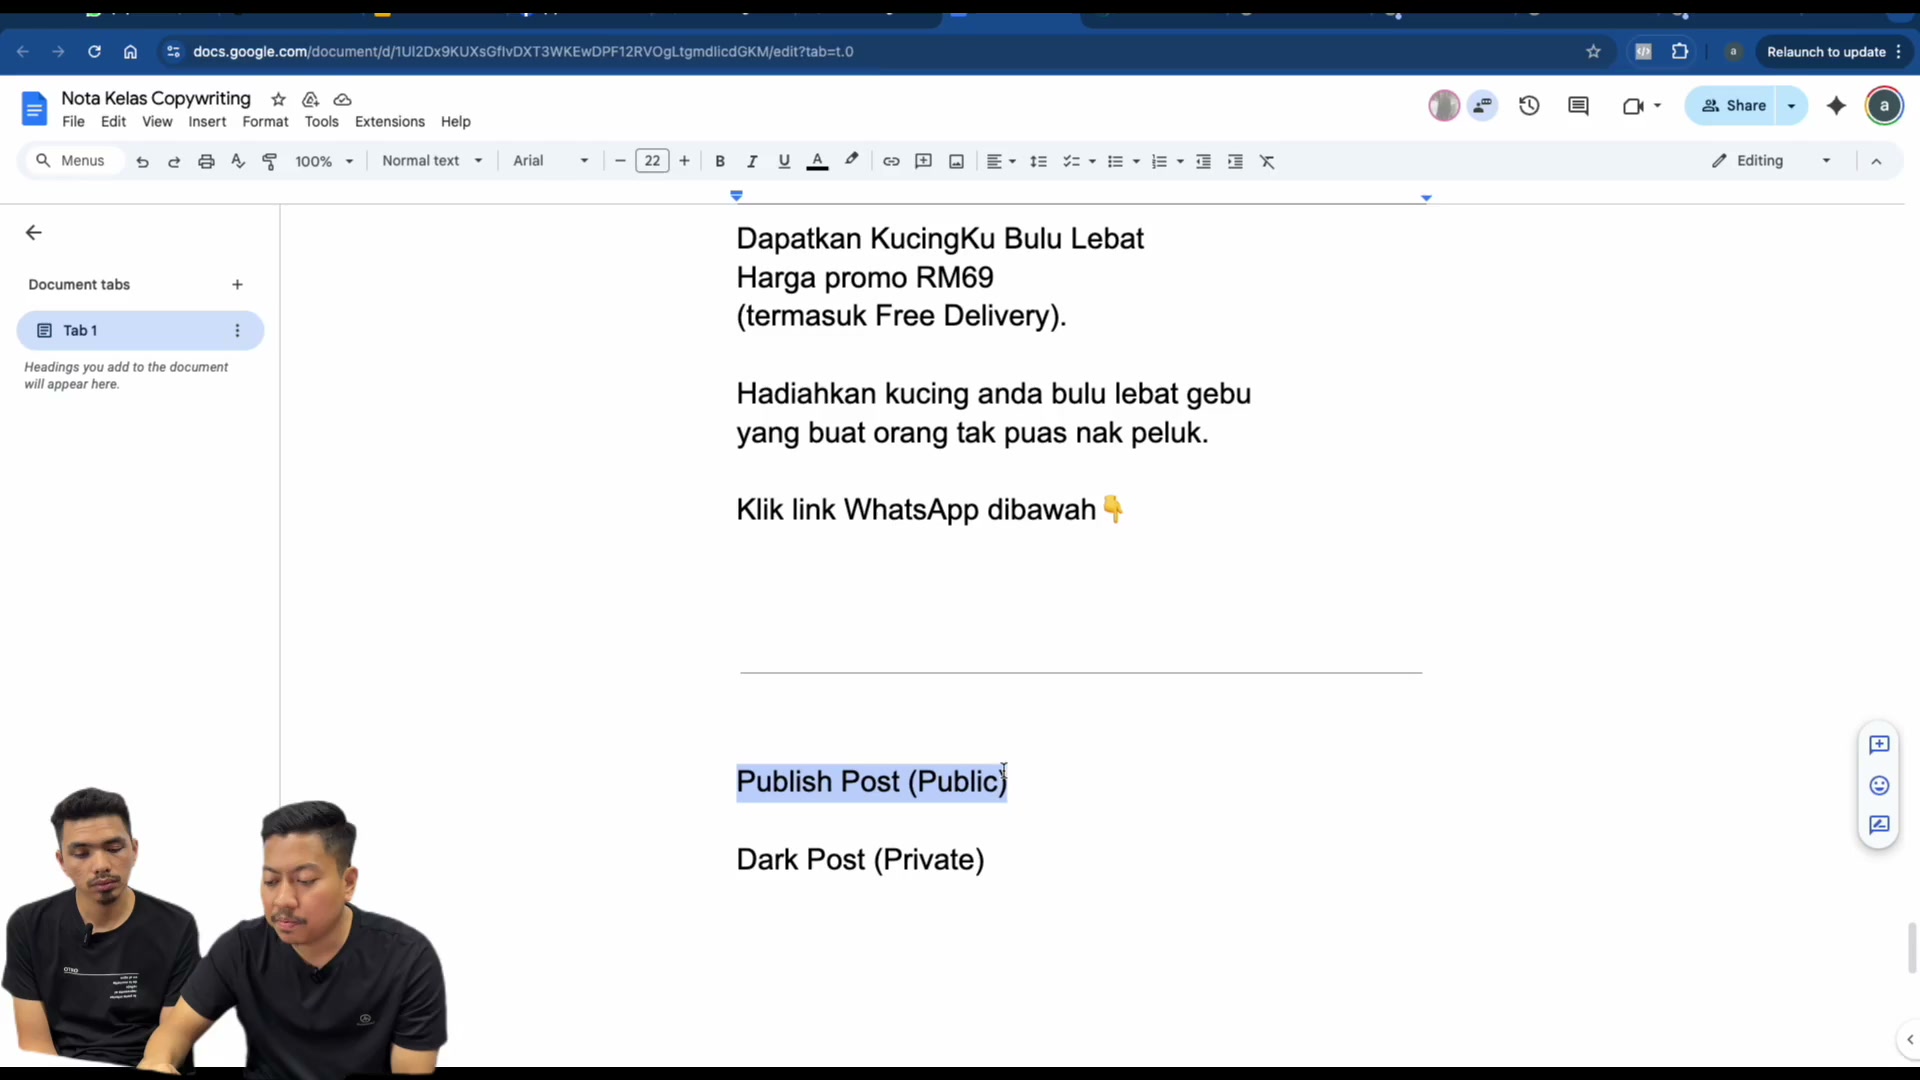Click the Add emoji reaction side button
This screenshot has width=1920, height=1080.
click(1879, 786)
